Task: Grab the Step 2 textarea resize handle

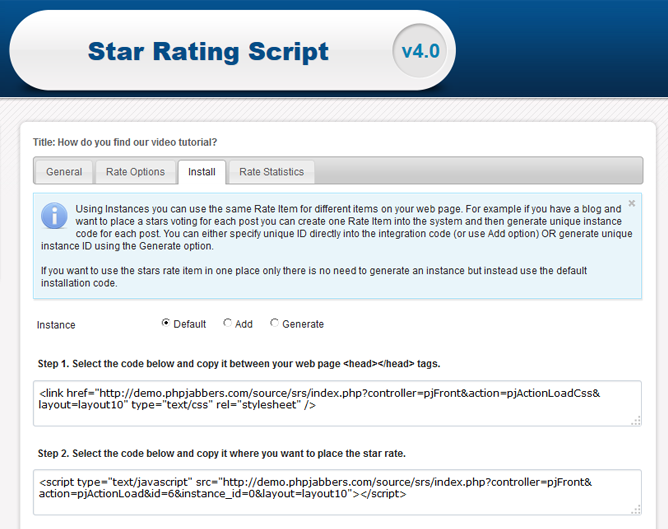Action: click(636, 510)
